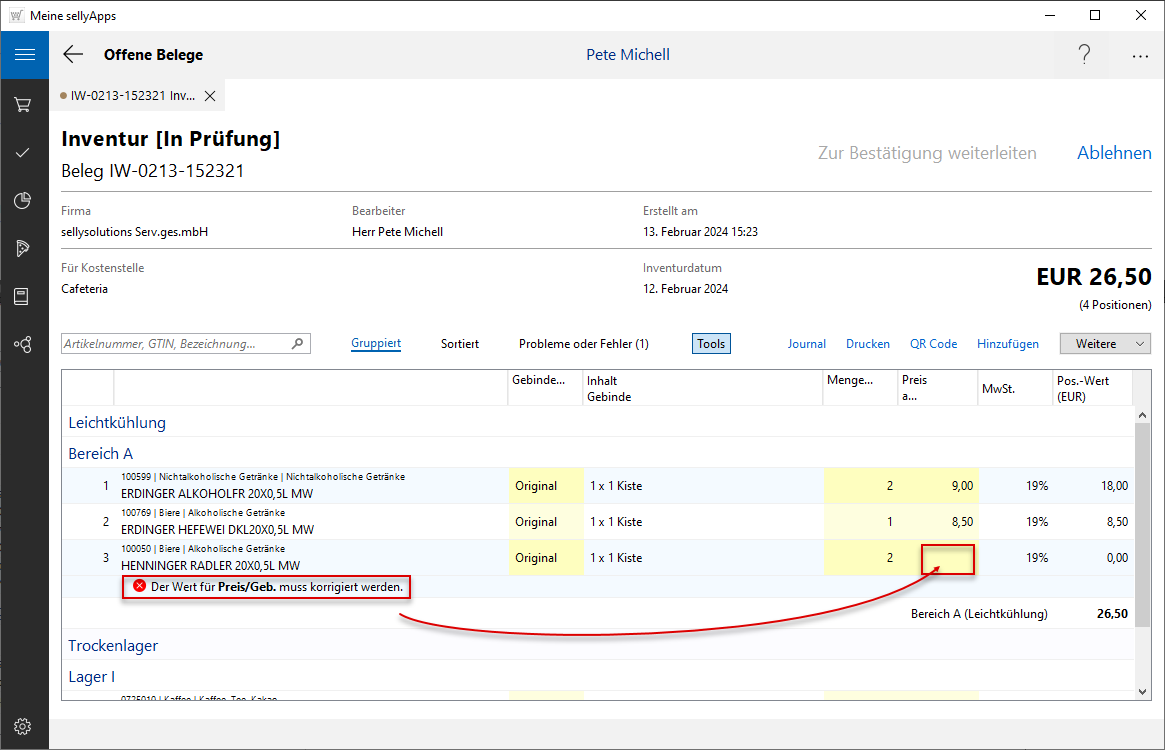Click the Ablehnen link
Screen dimensions: 1165x750
coord(1114,153)
